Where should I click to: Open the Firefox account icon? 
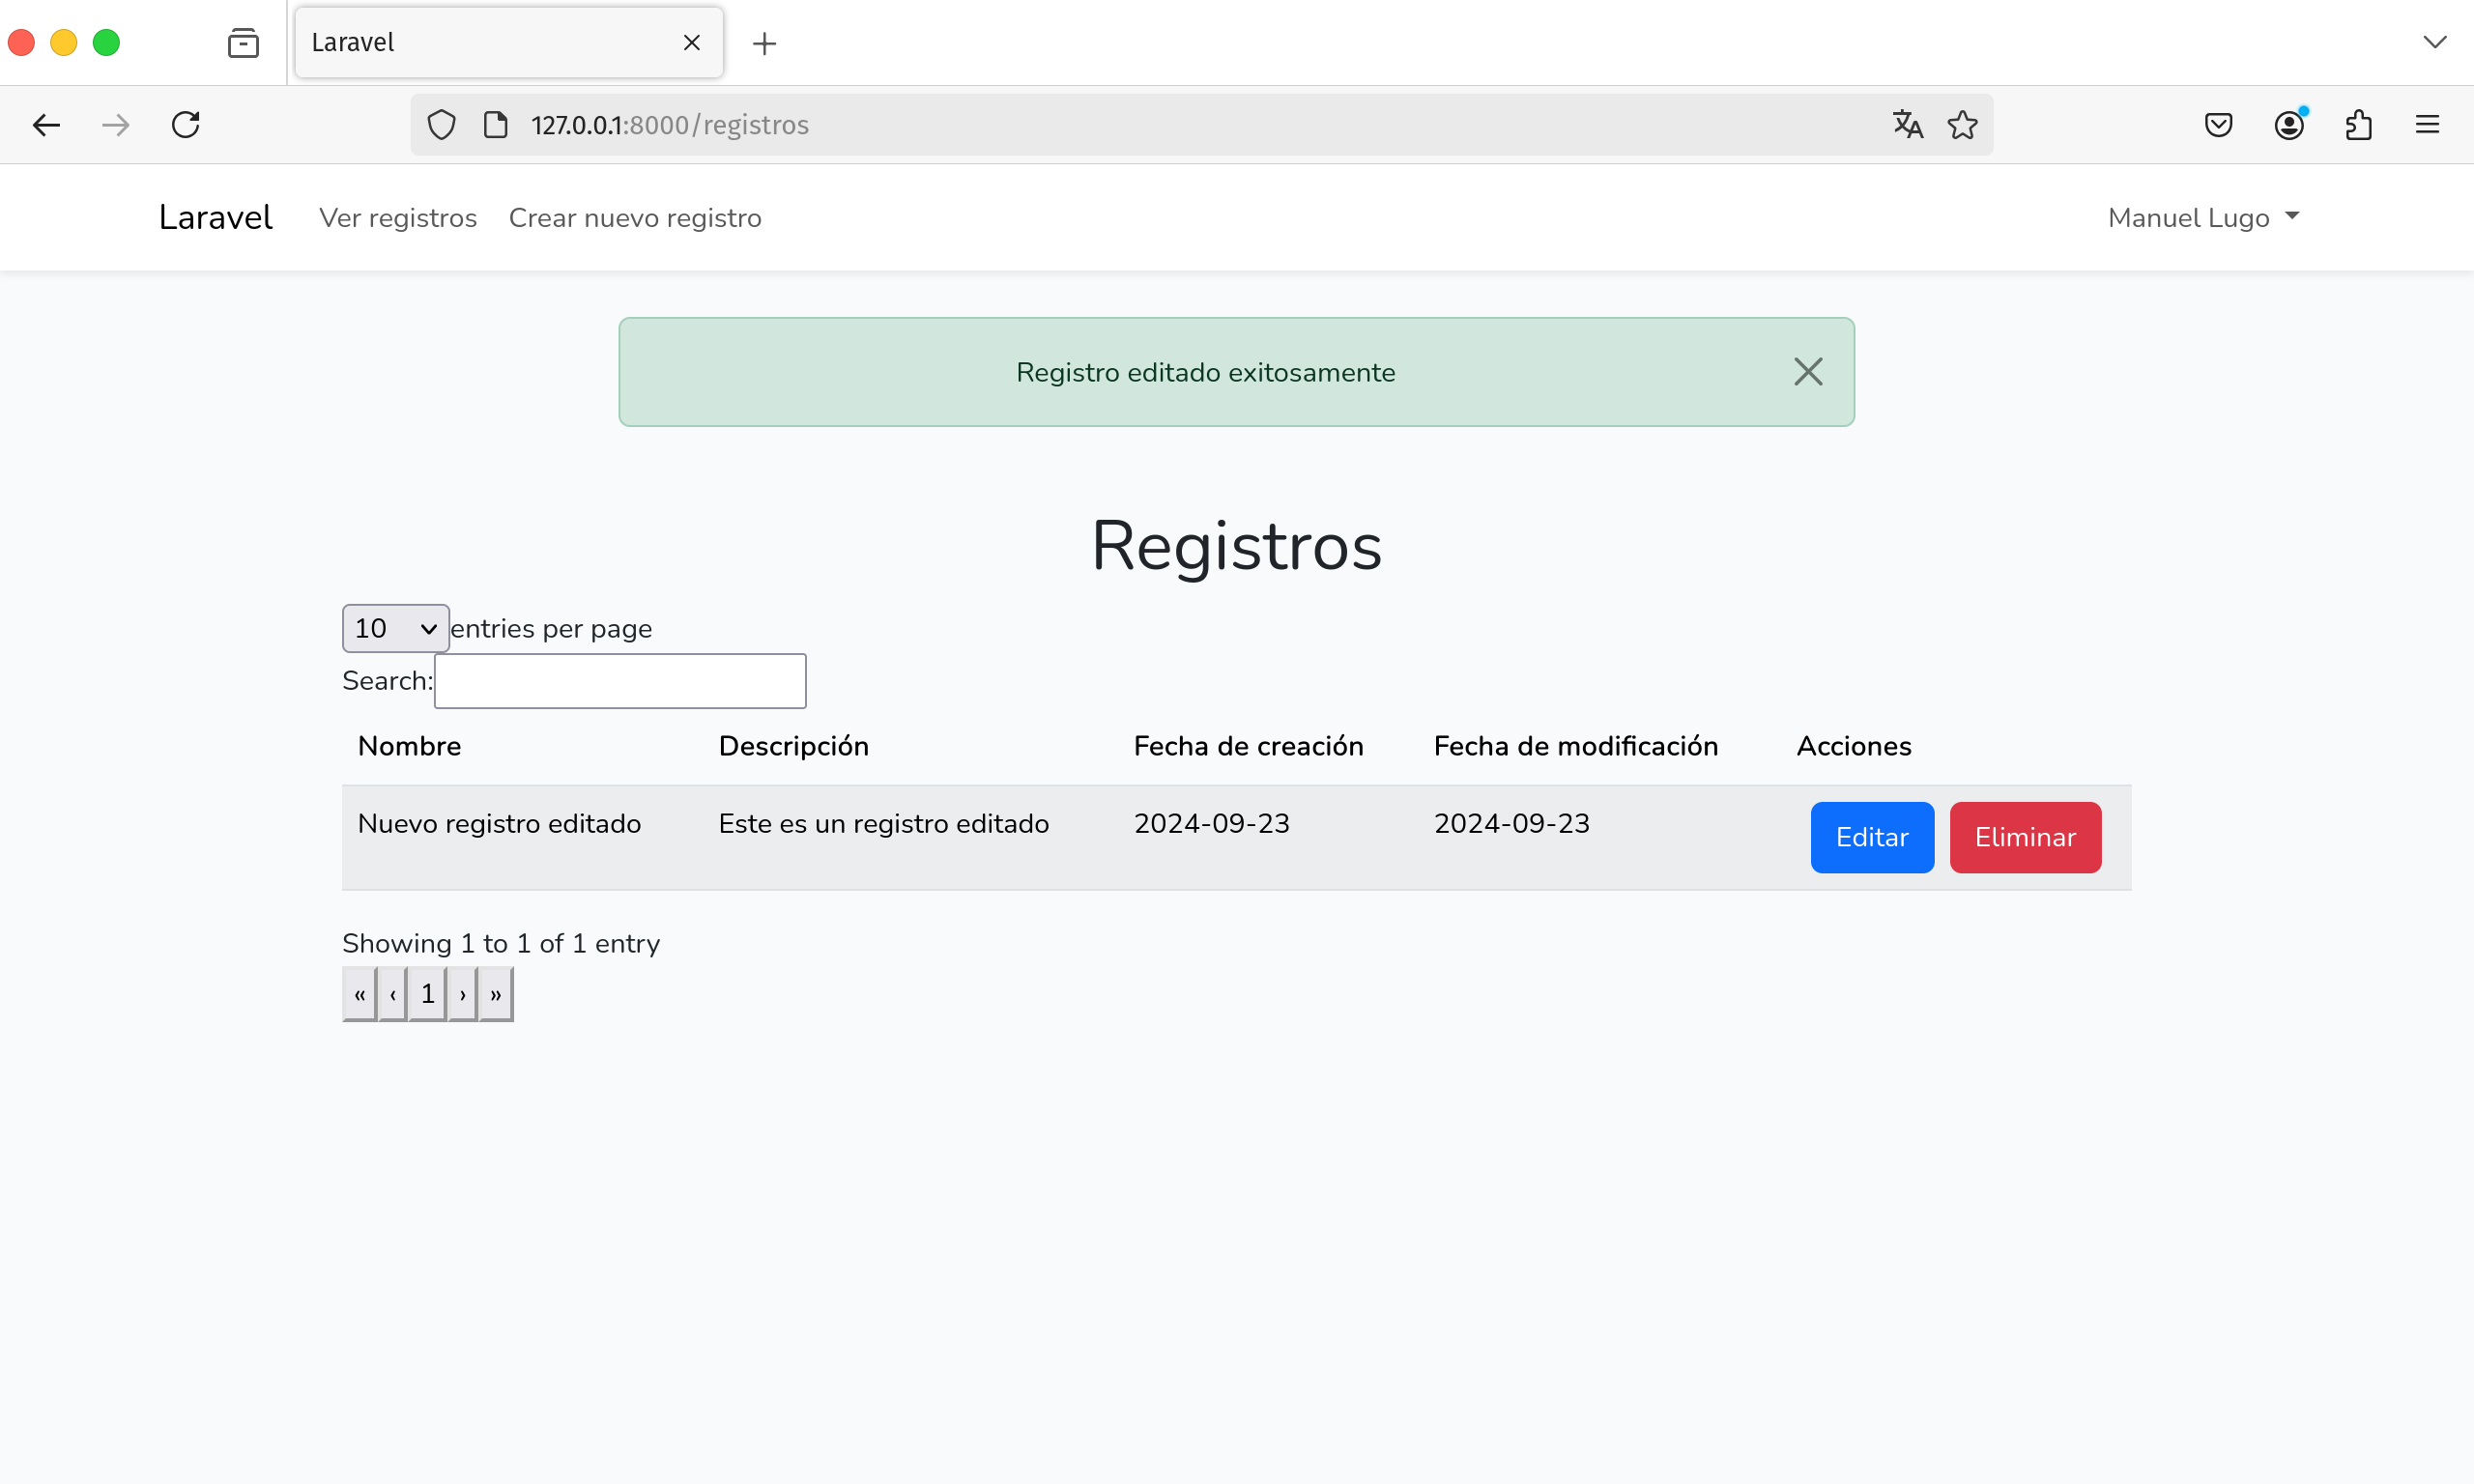click(x=2288, y=125)
